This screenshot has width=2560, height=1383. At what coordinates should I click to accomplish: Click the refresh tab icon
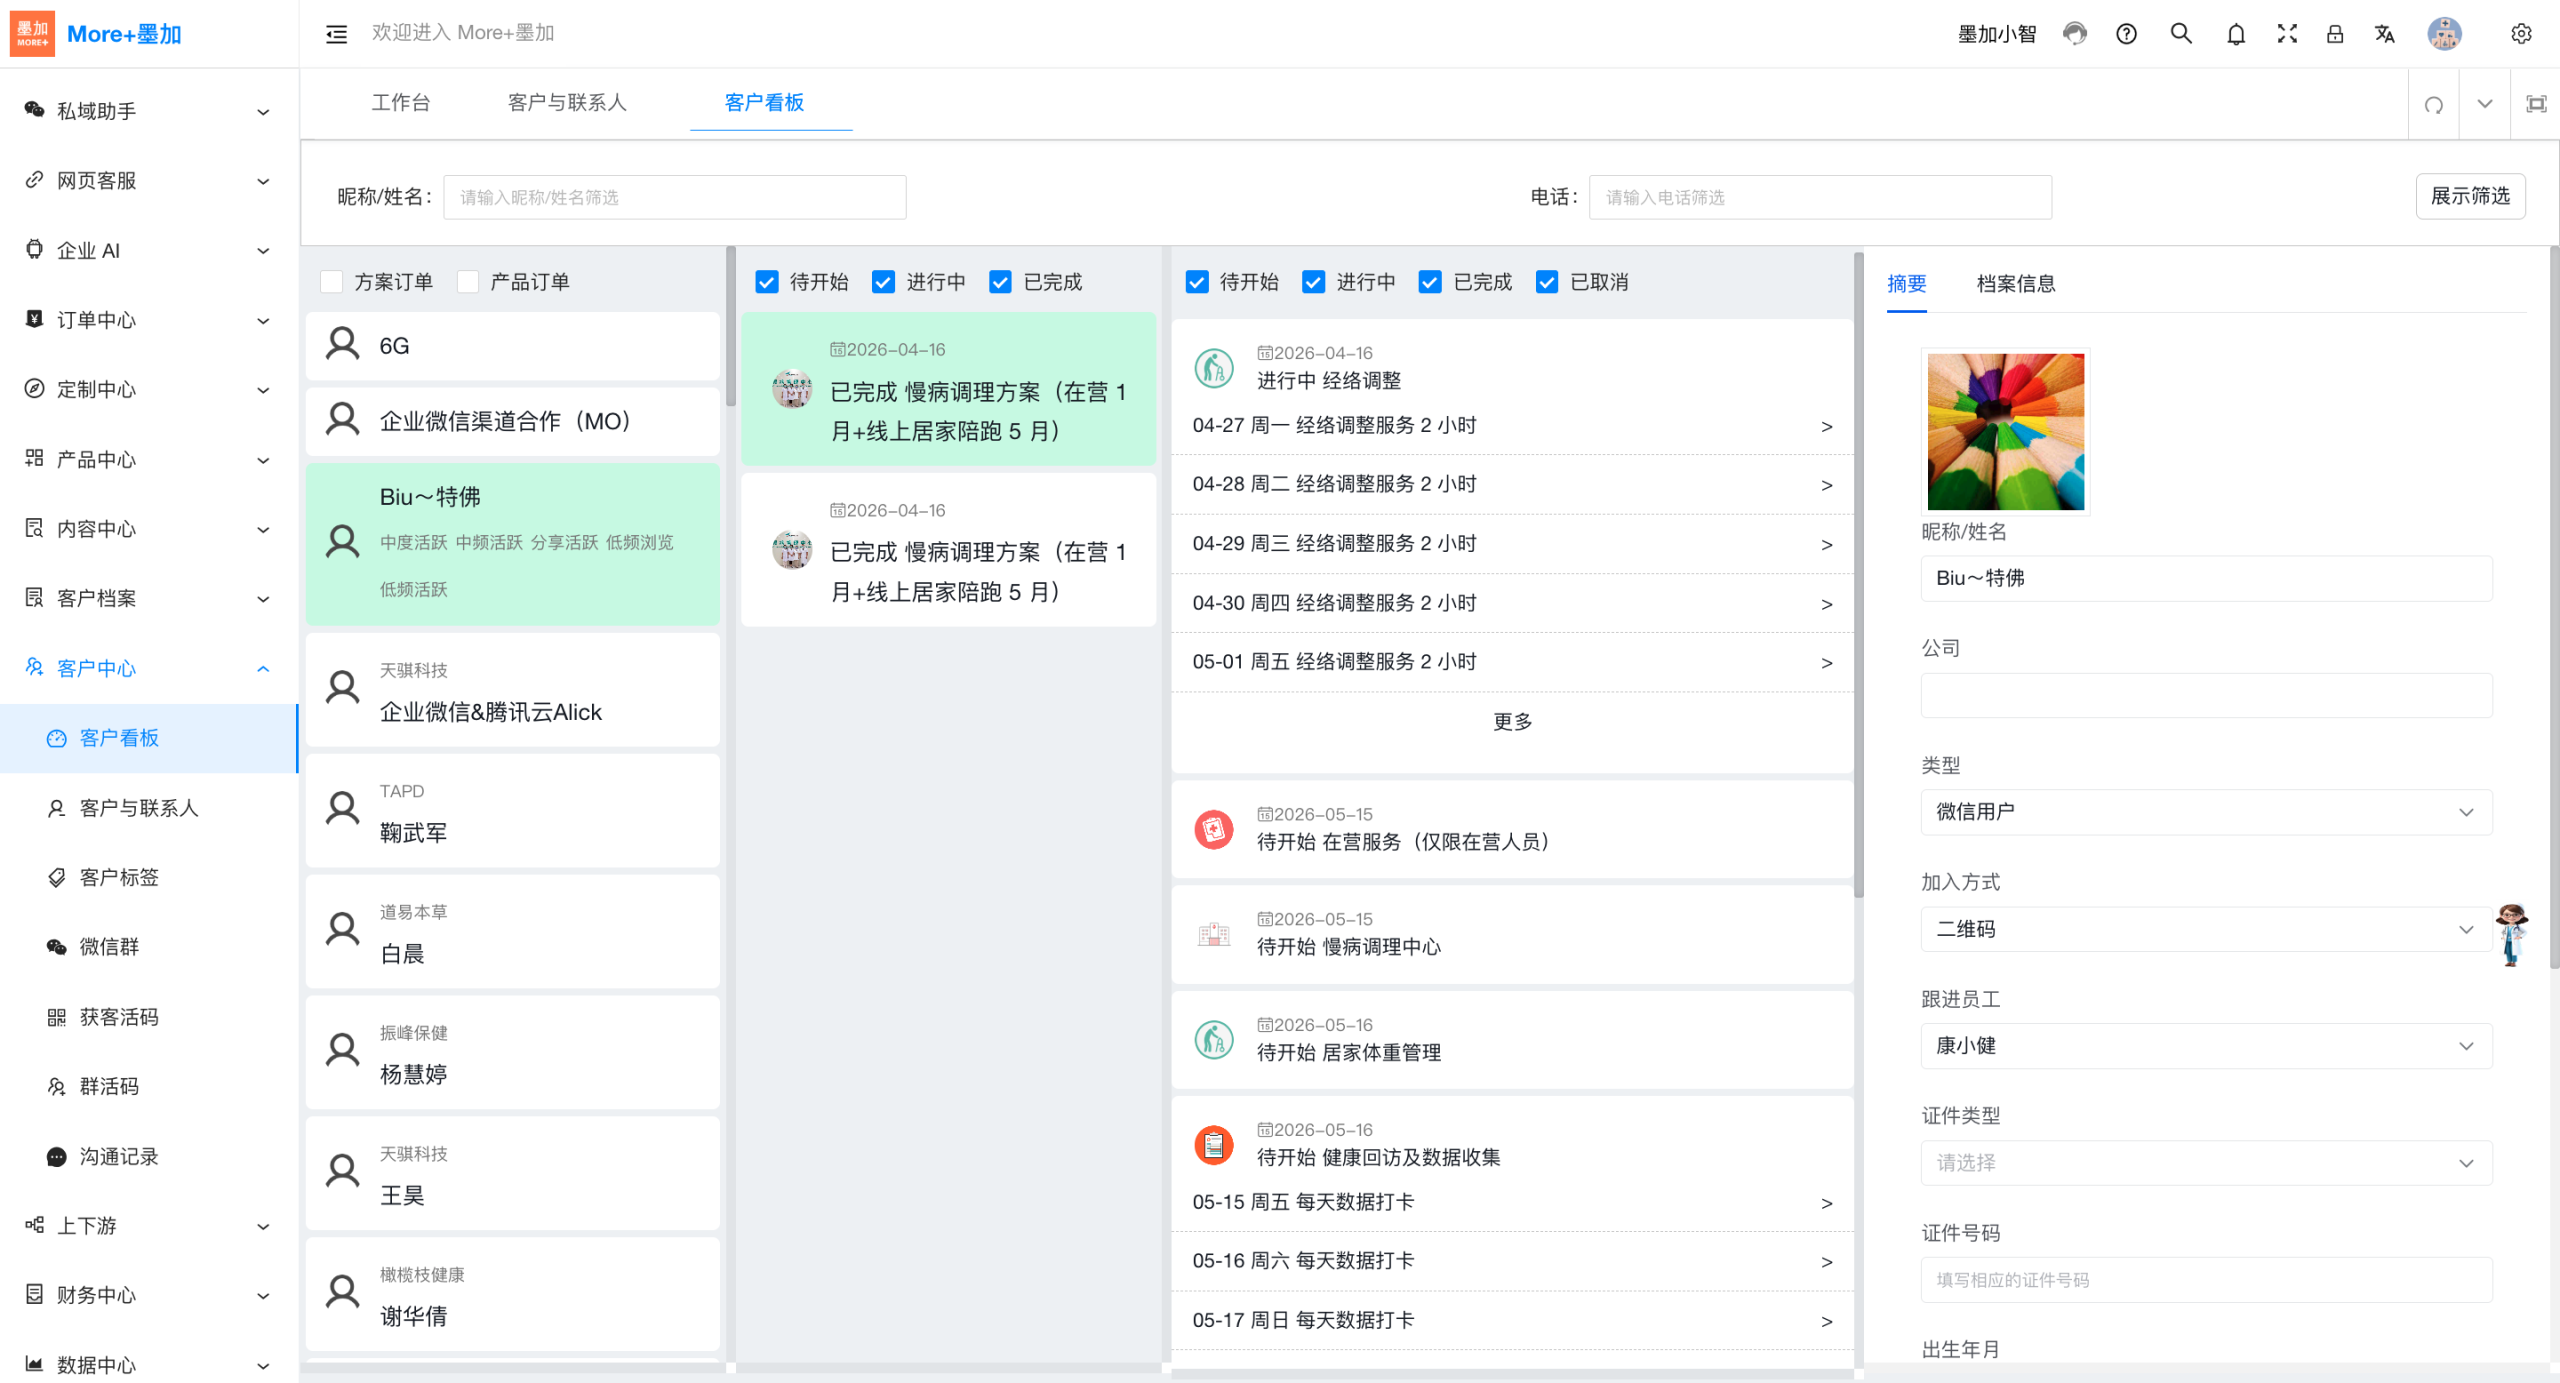point(2434,104)
